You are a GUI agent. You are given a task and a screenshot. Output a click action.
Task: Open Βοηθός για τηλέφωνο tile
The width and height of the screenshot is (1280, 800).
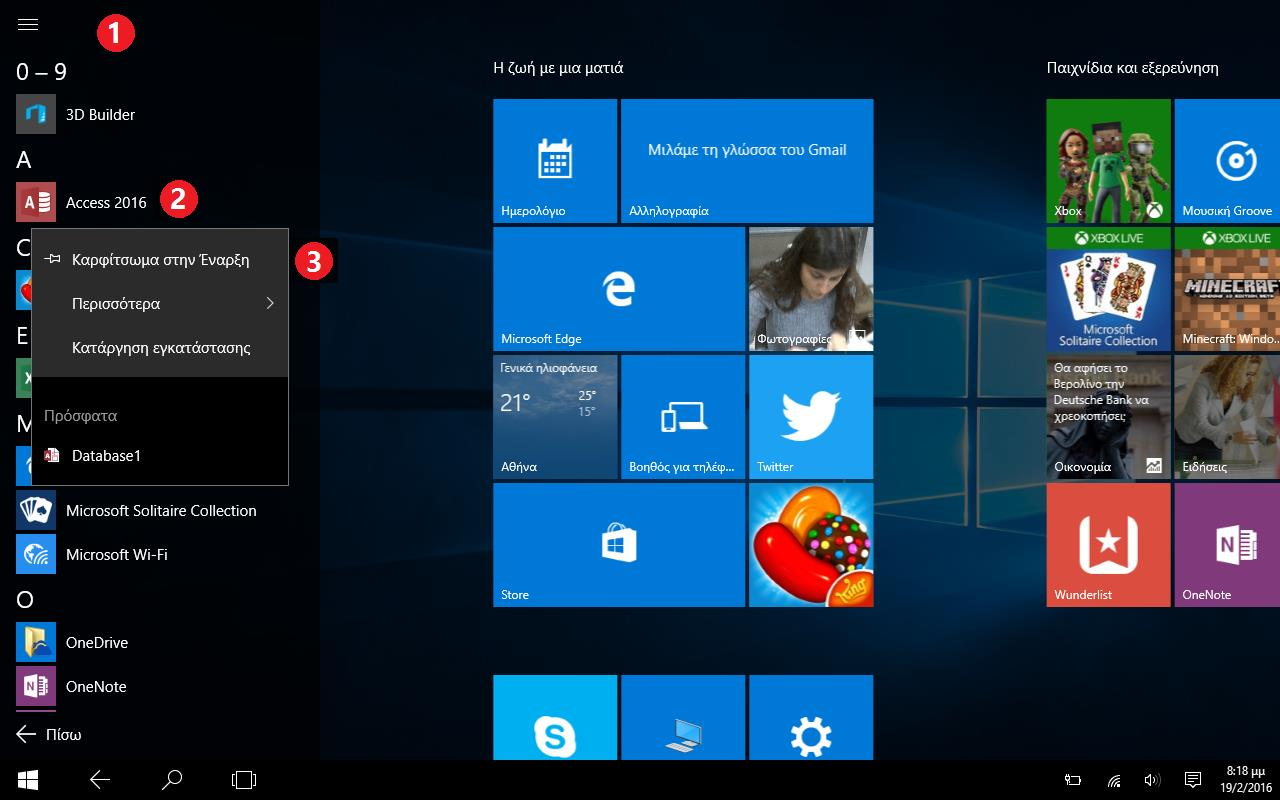click(x=683, y=417)
